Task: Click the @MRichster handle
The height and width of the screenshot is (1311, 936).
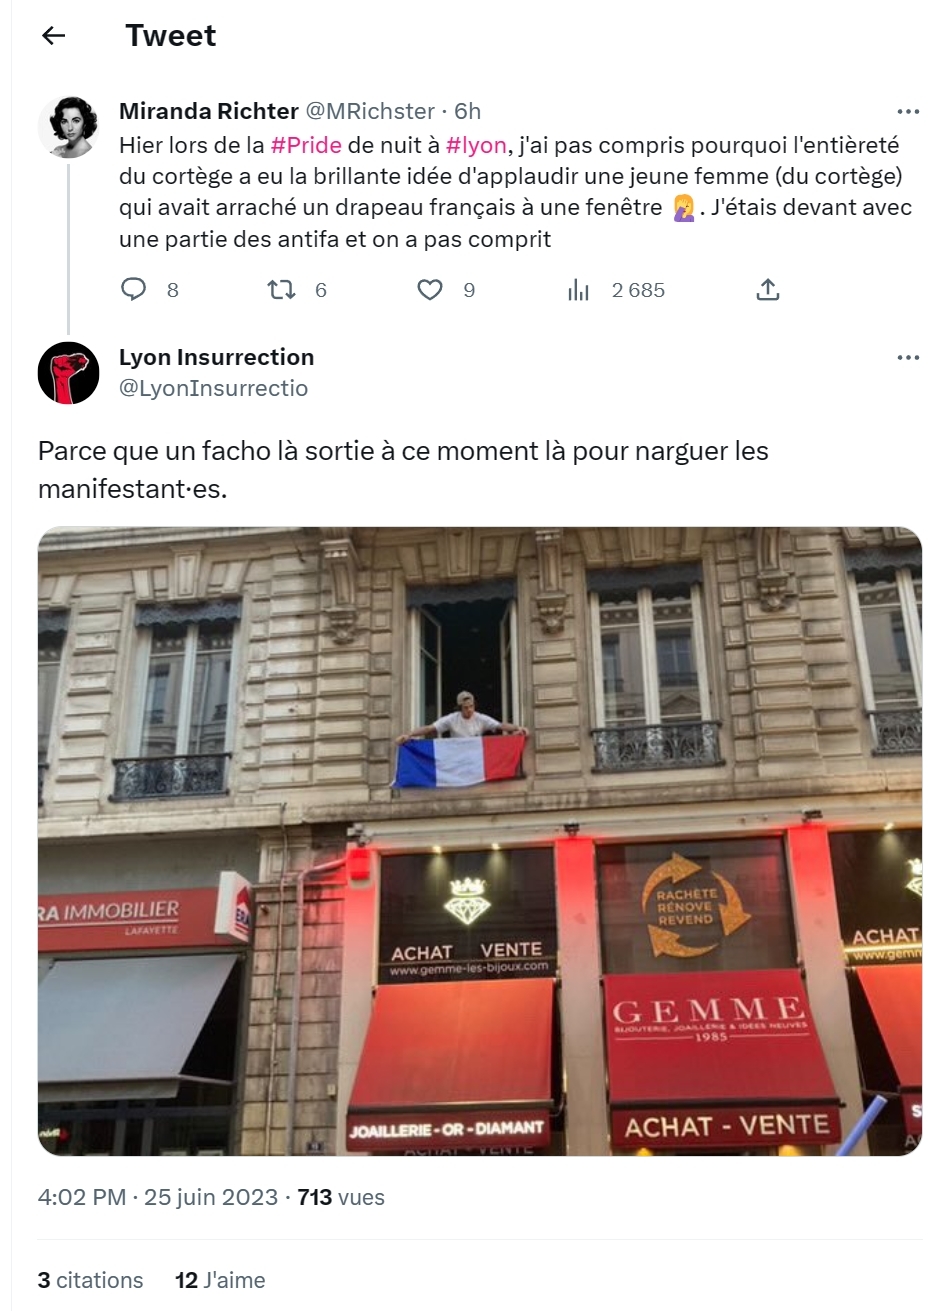Action: click(x=370, y=111)
